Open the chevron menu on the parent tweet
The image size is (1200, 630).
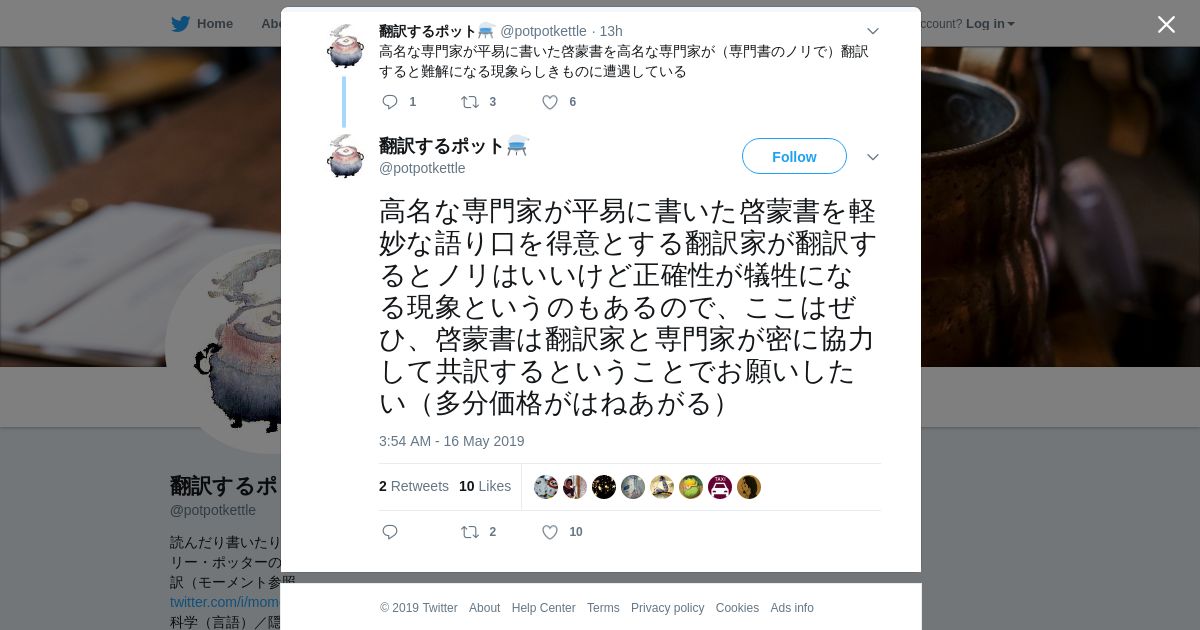coord(872,31)
